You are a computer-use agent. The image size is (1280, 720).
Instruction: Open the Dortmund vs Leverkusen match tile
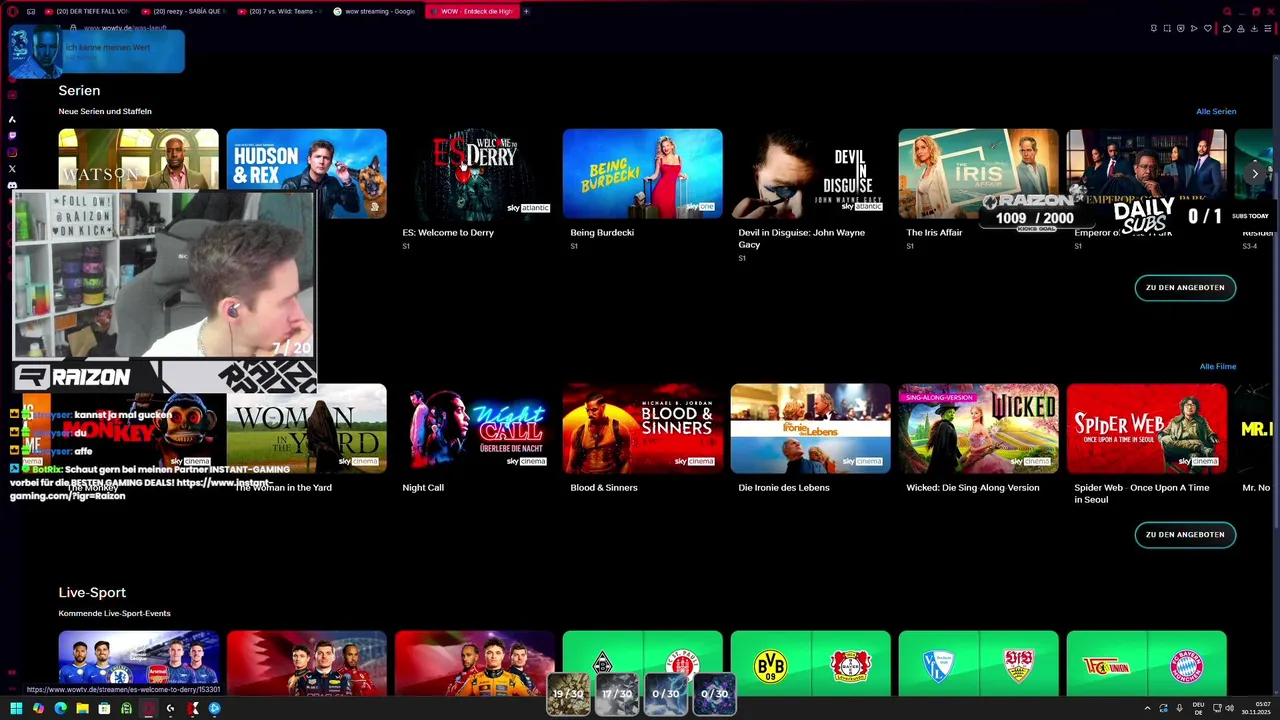(x=810, y=663)
